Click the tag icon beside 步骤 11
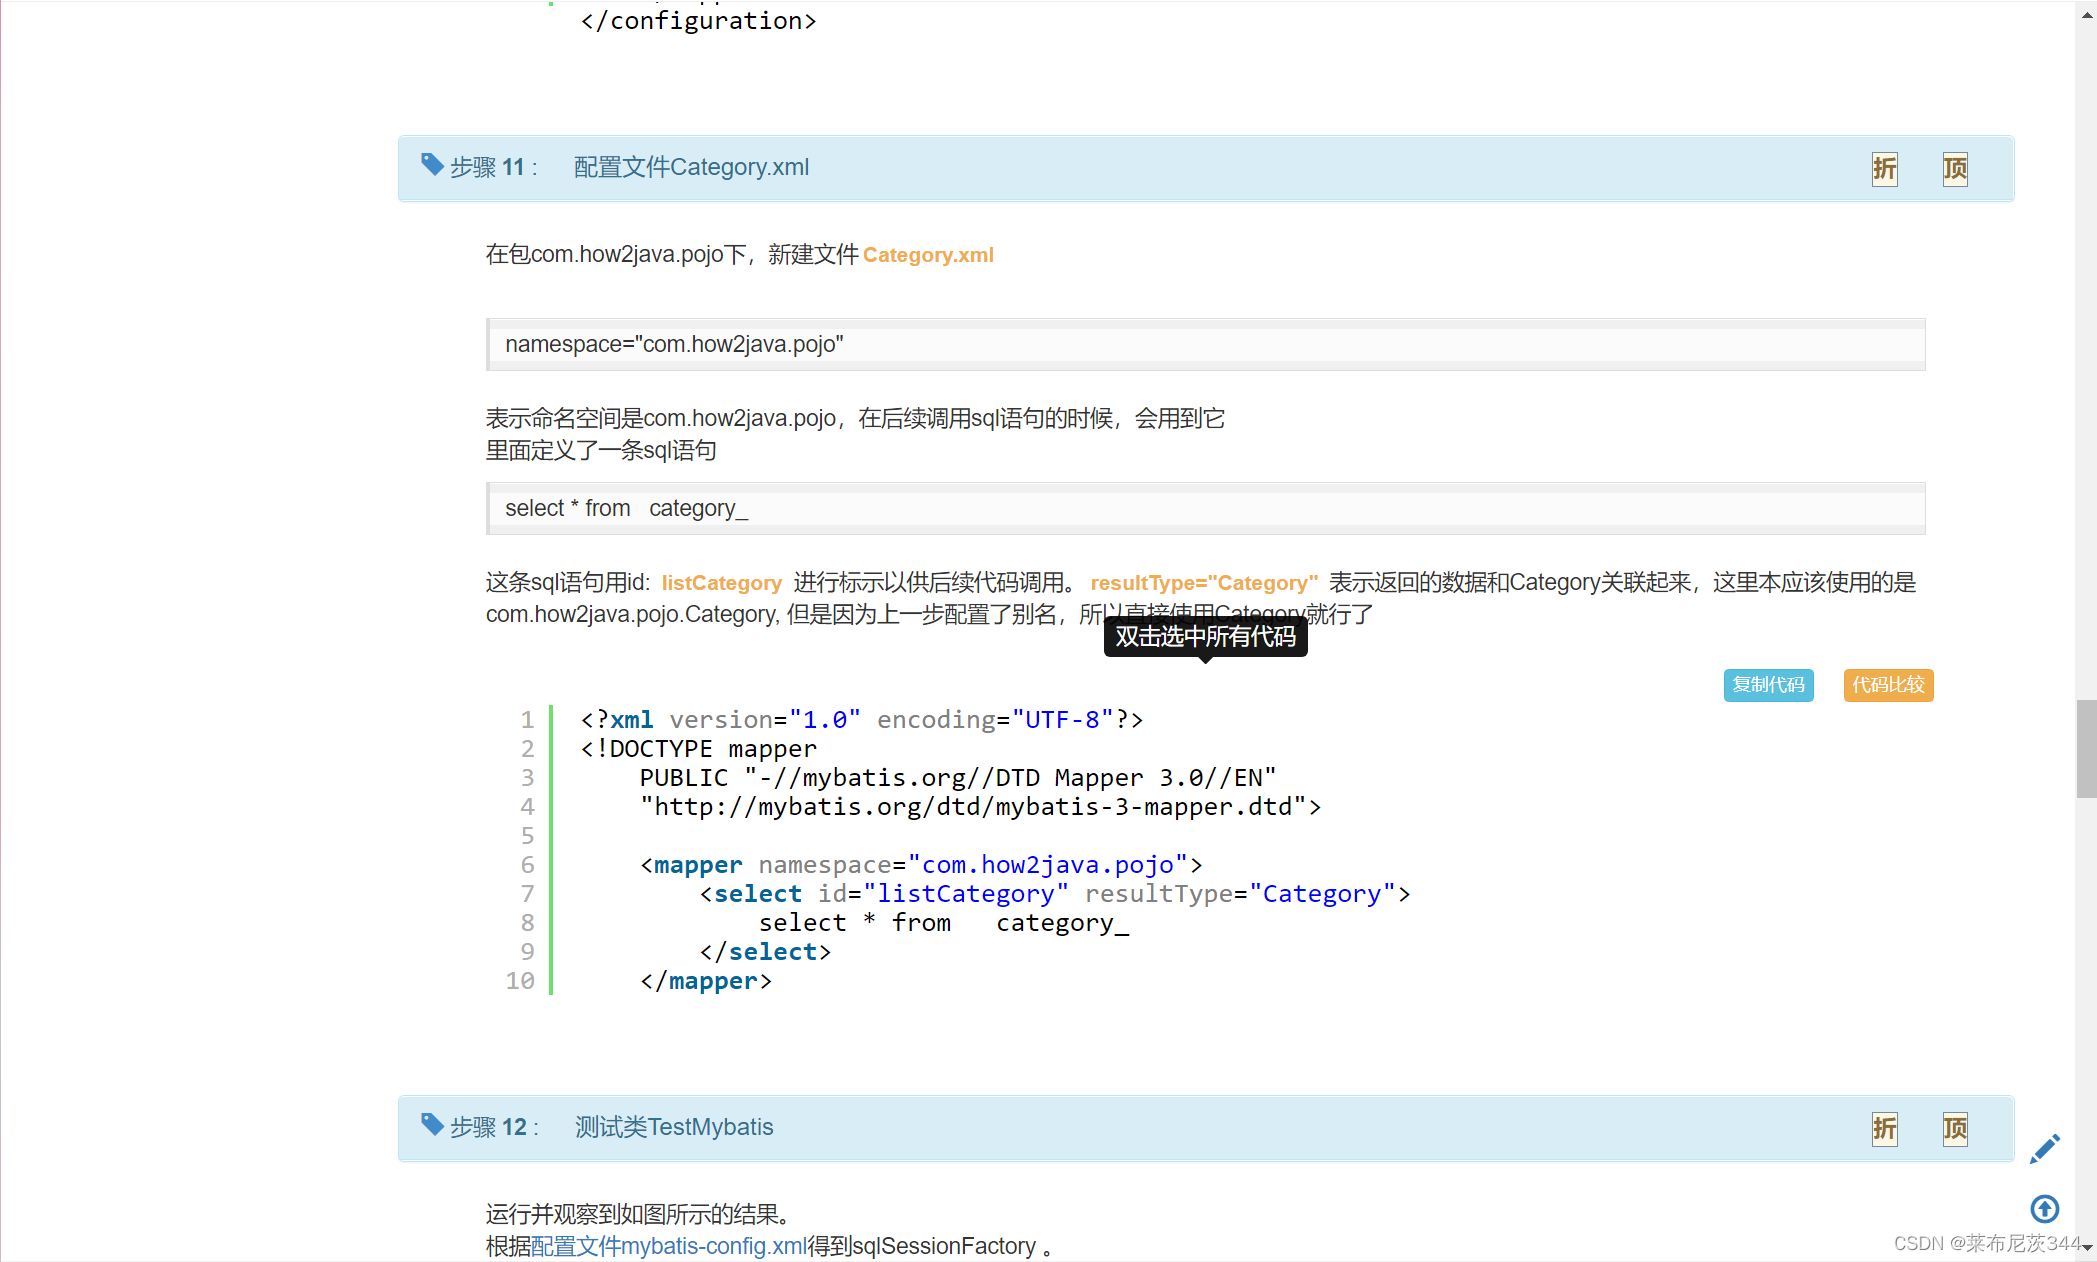The height and width of the screenshot is (1262, 2097). [x=432, y=165]
